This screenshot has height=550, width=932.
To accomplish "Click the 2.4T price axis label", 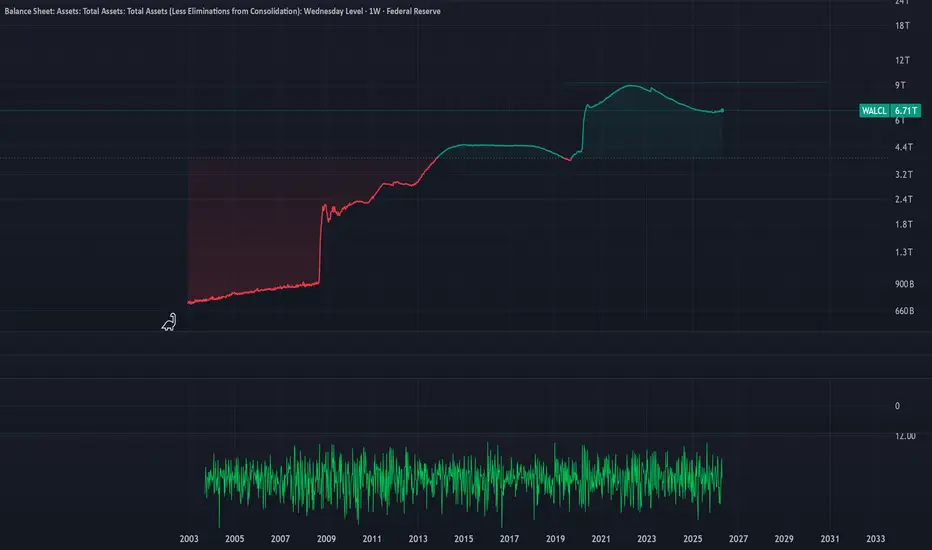I will [904, 199].
